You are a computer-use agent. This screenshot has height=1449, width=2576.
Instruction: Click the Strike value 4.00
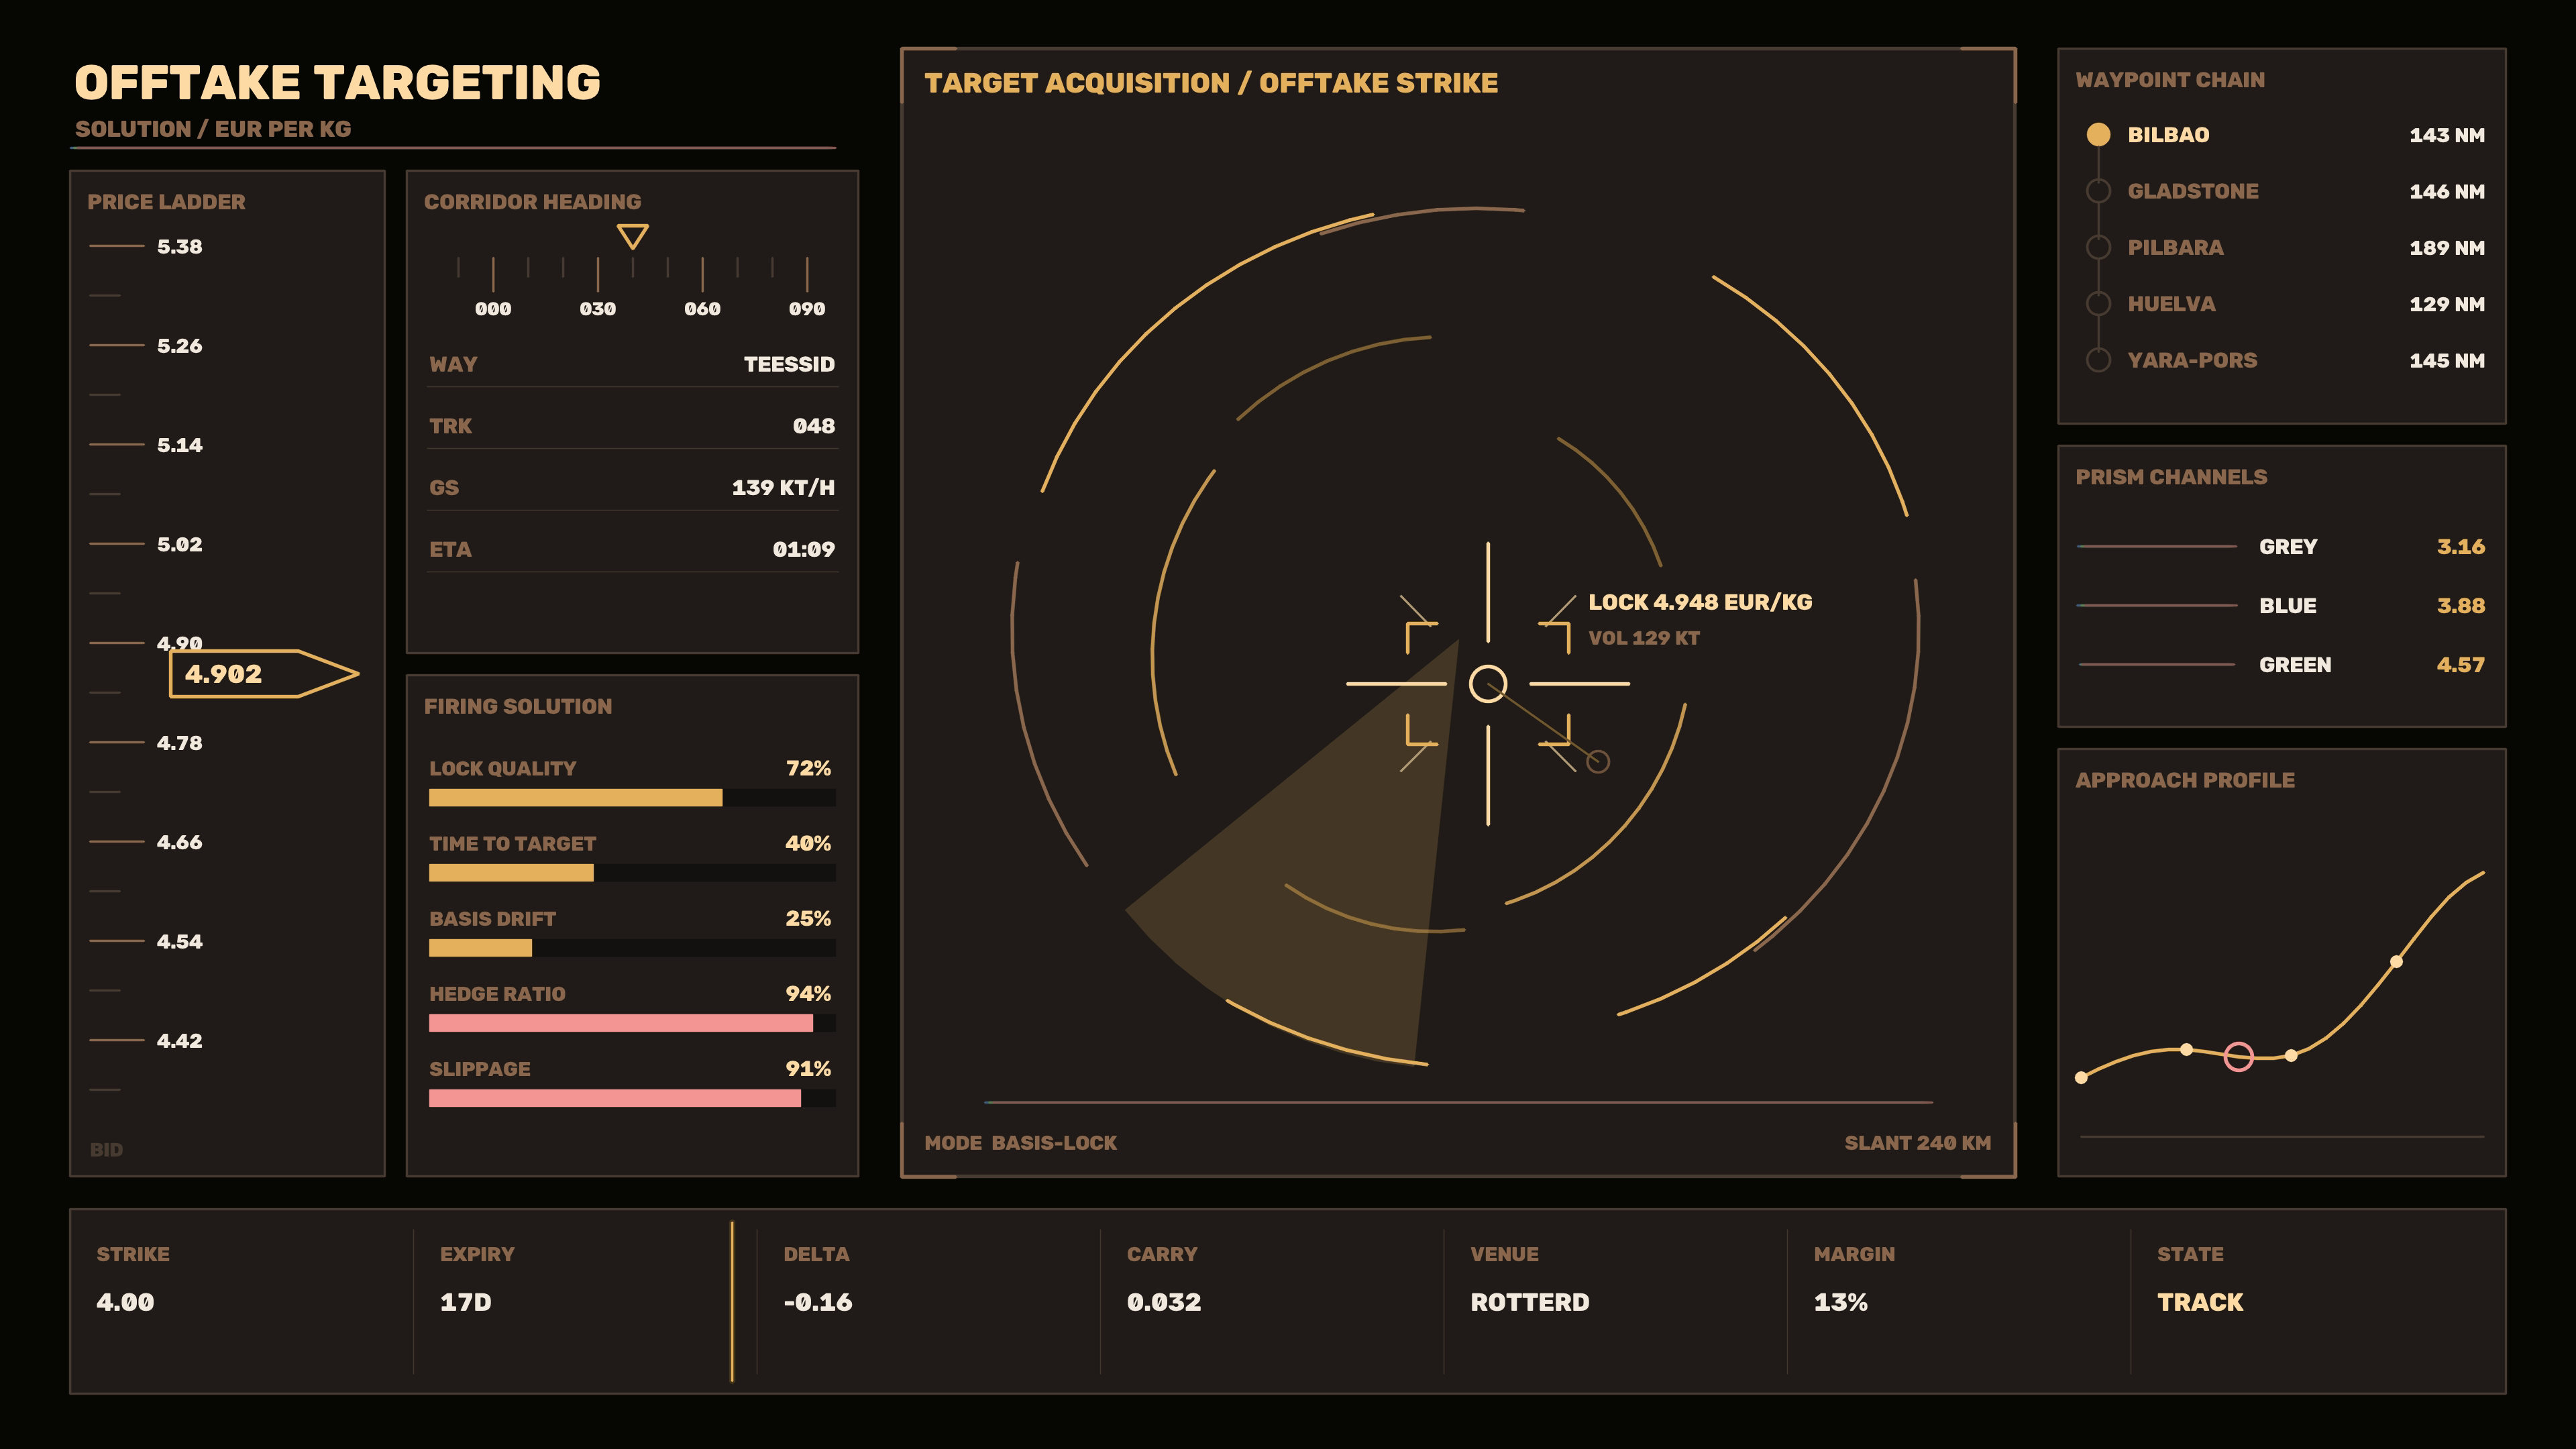(125, 1302)
